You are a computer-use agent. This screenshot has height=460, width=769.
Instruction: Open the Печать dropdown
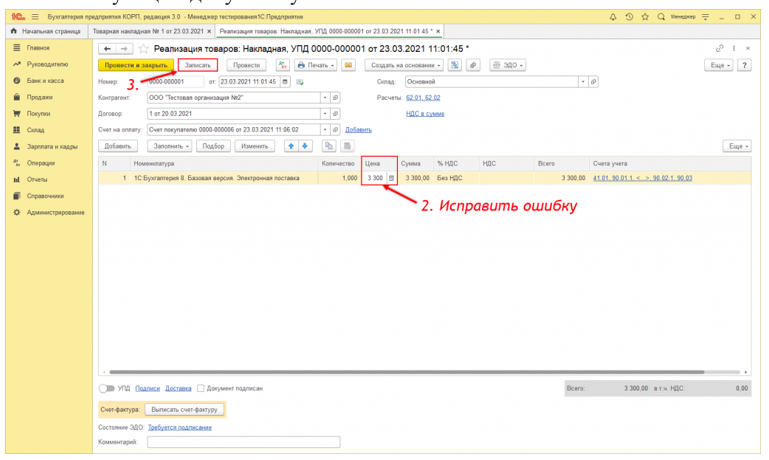[x=315, y=65]
